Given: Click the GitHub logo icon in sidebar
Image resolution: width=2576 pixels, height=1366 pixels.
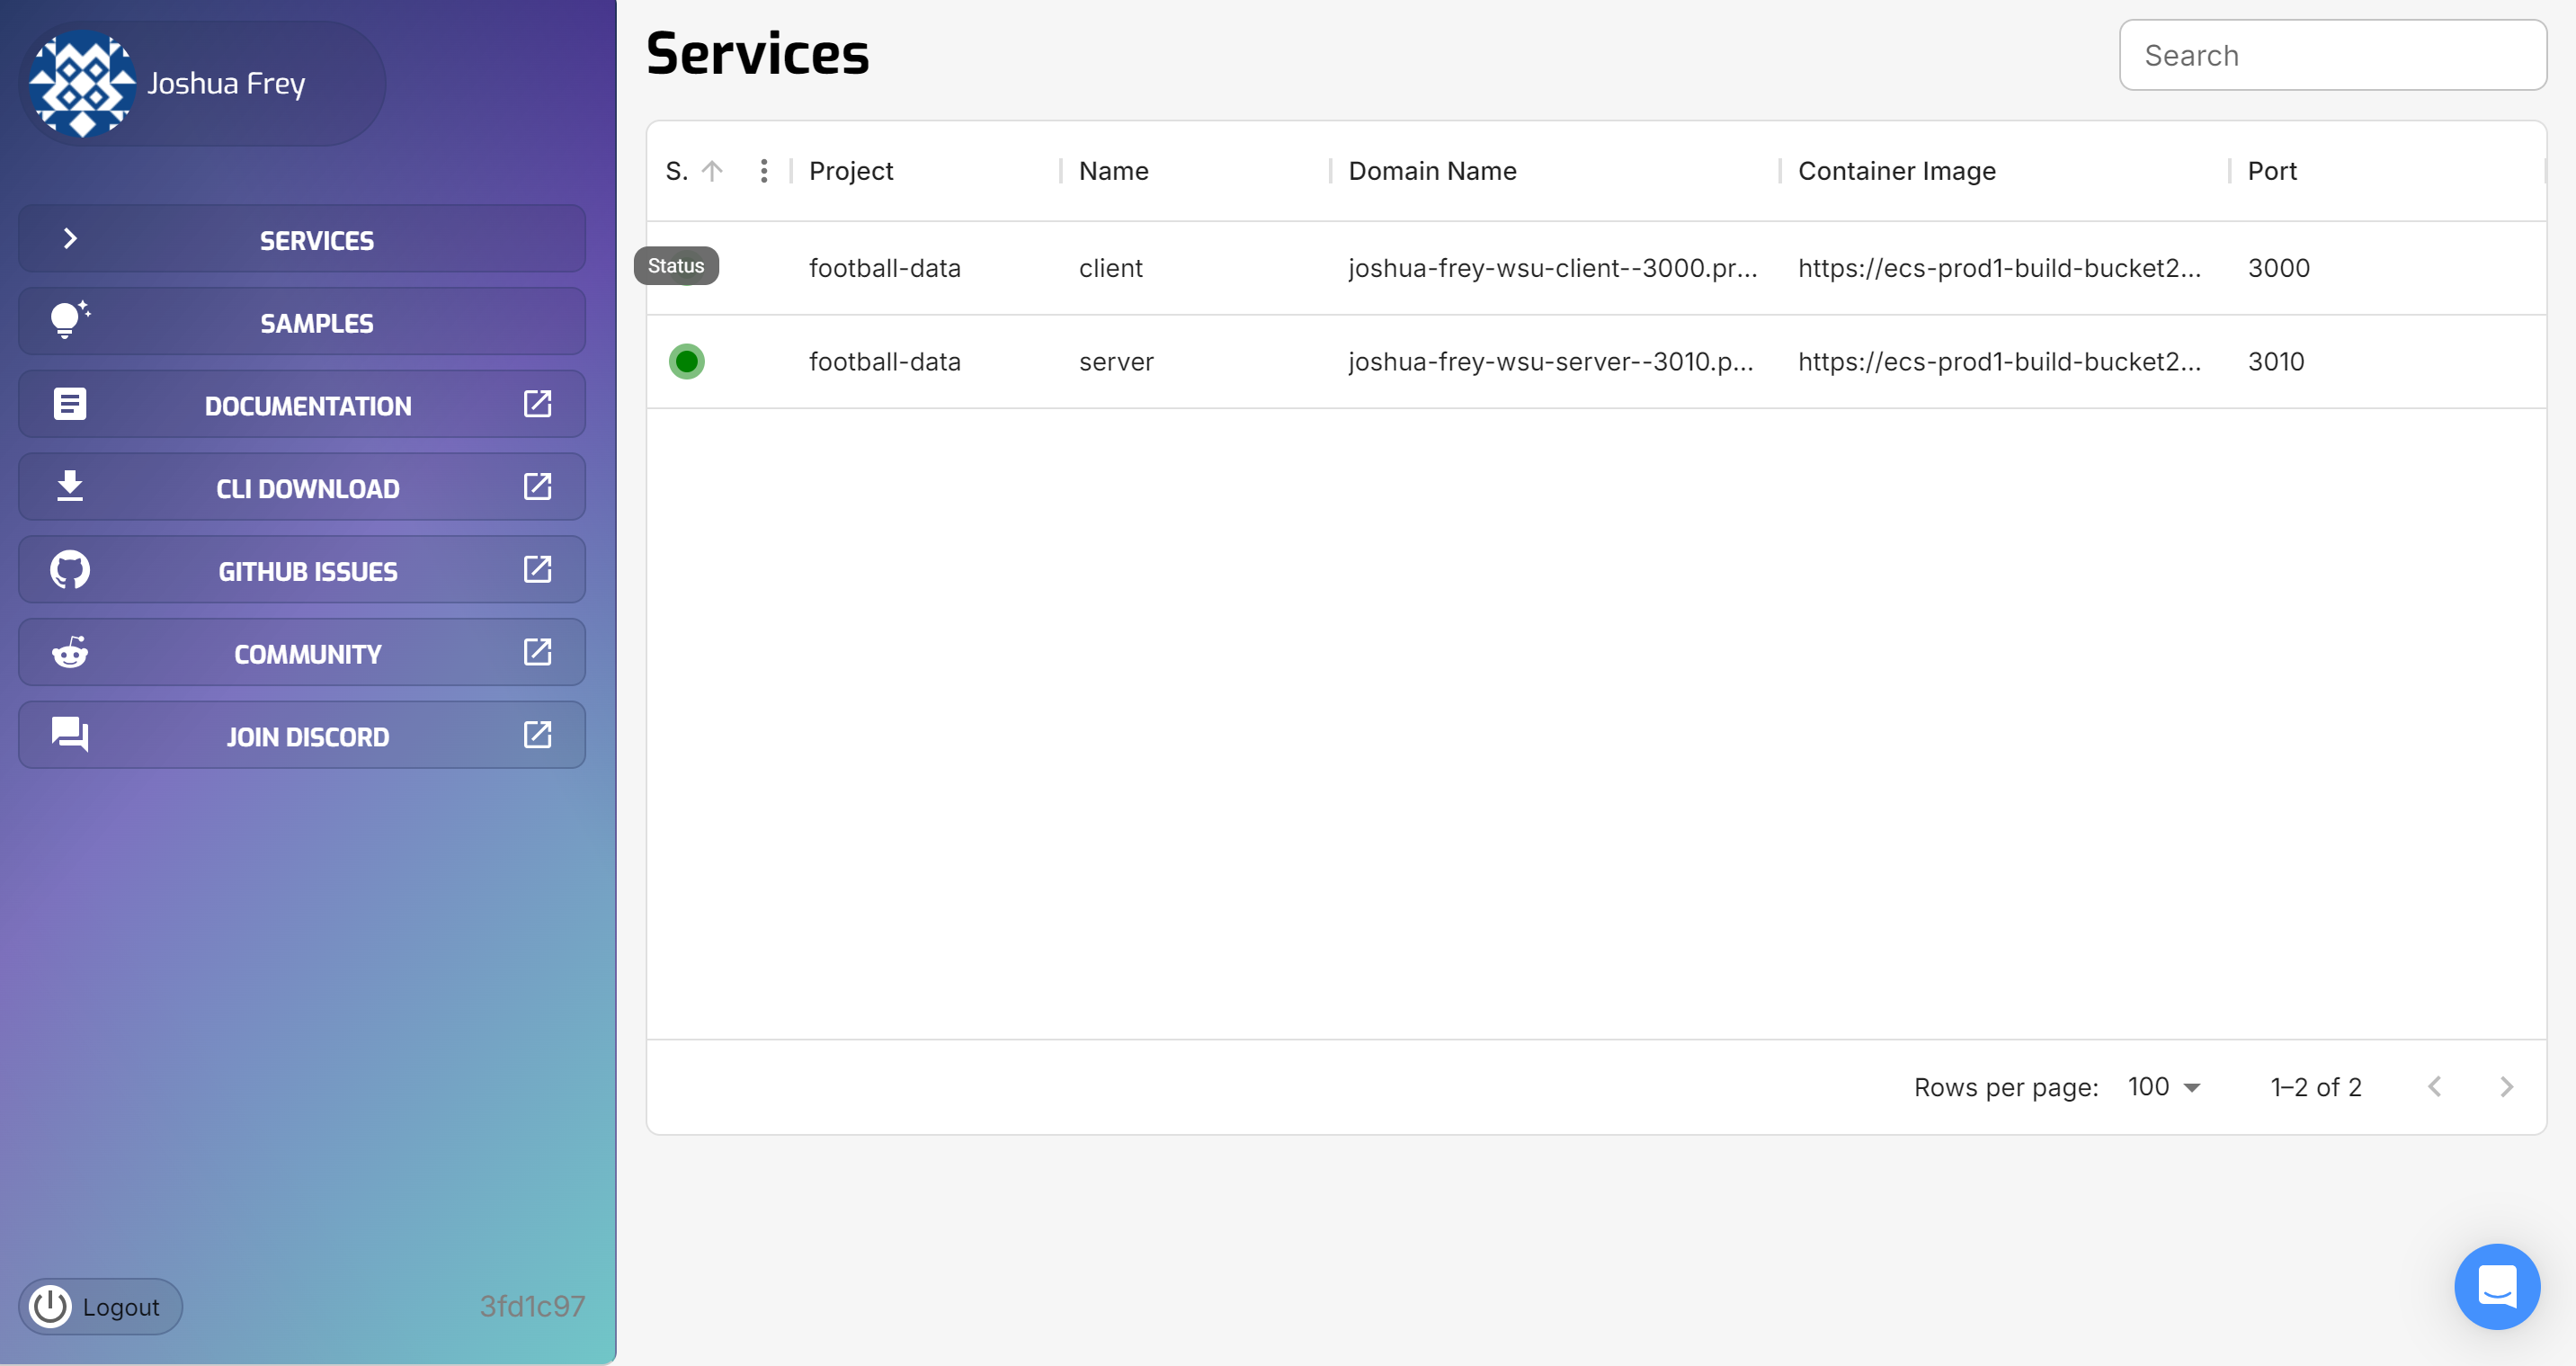Looking at the screenshot, I should point(70,570).
